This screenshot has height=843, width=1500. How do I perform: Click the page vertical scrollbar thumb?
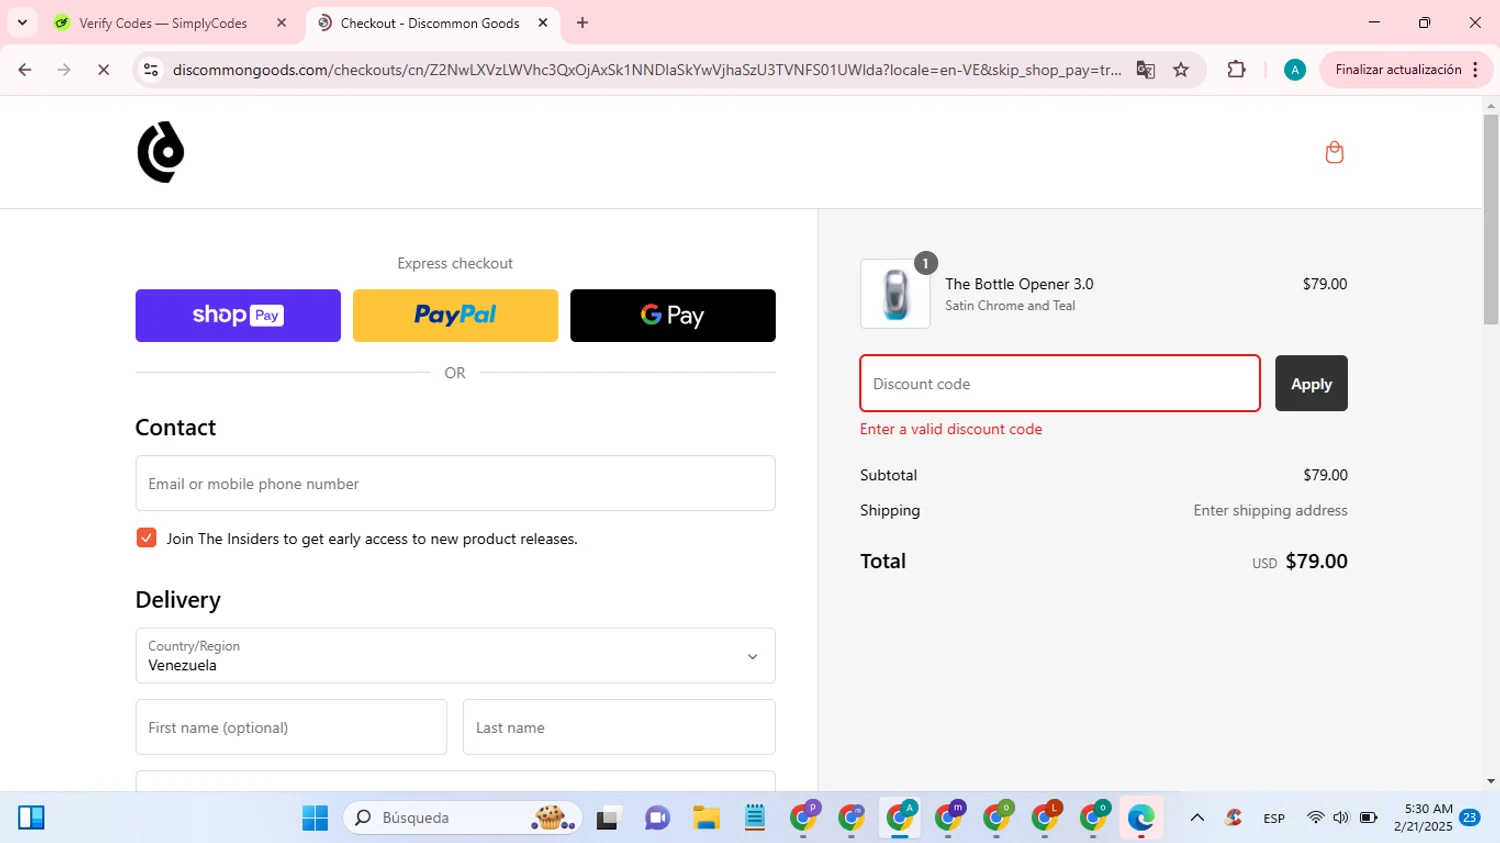(x=1491, y=218)
